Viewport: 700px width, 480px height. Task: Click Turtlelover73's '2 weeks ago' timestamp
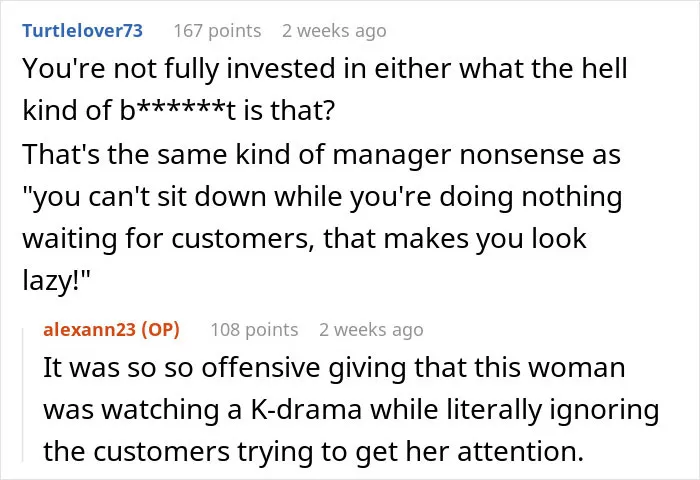point(334,31)
